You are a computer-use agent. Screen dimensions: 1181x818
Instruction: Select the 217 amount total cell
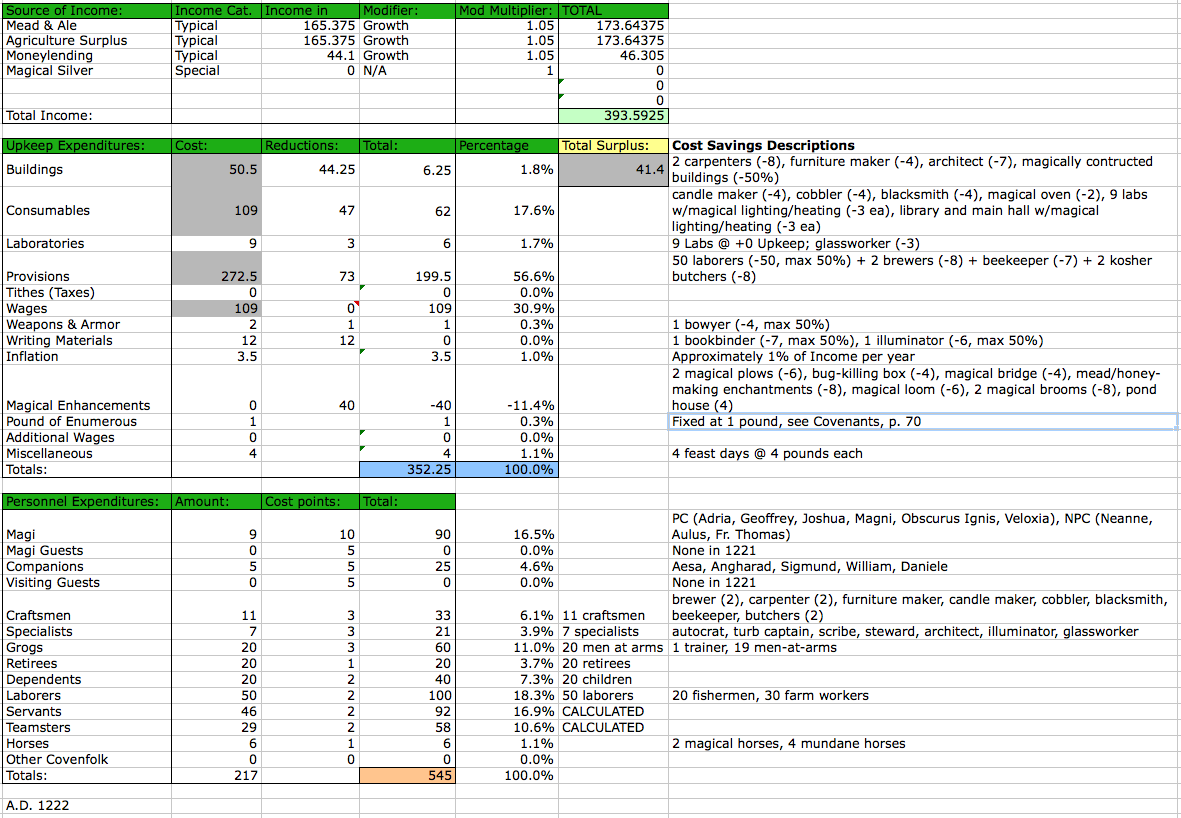pos(217,775)
